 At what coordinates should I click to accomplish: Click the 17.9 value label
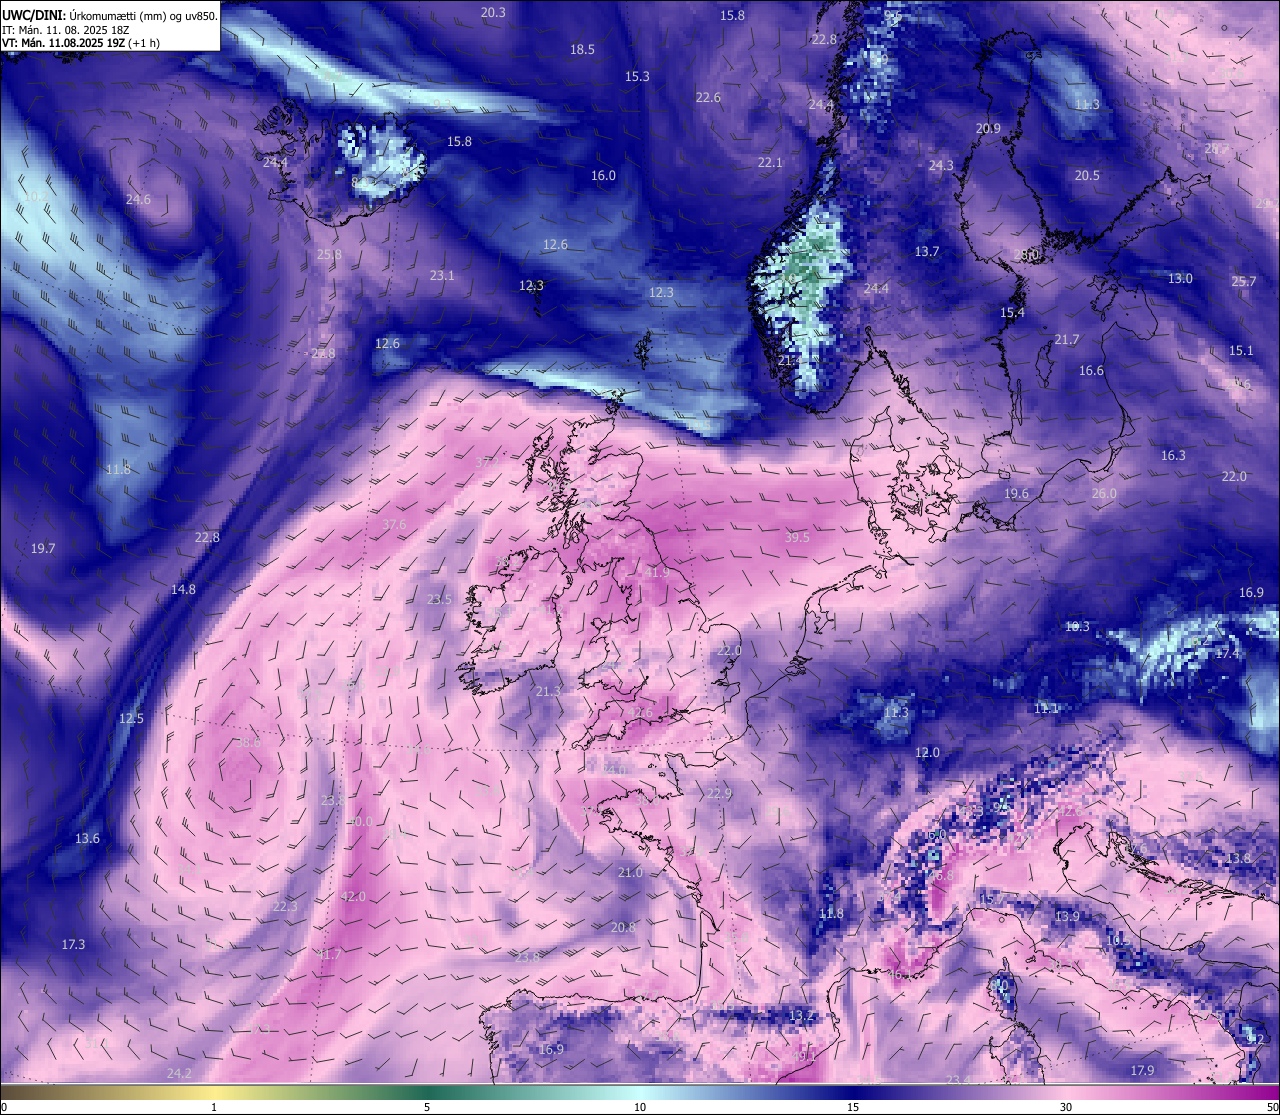click(x=1142, y=1071)
